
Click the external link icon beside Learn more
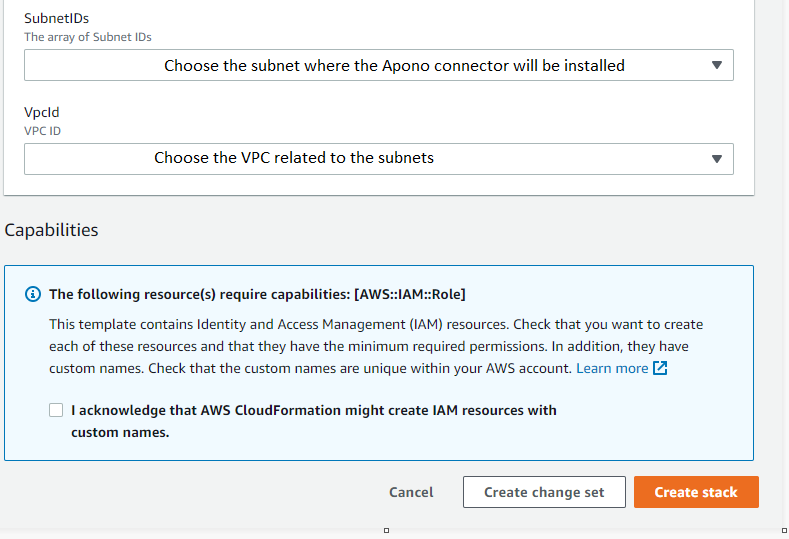(660, 368)
